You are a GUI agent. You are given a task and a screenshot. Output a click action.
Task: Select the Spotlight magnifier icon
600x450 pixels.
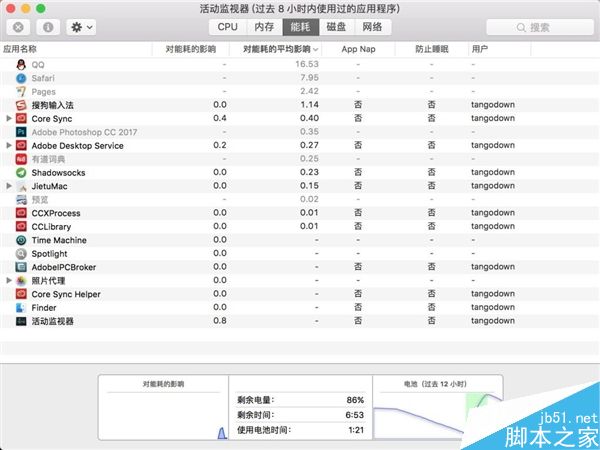[x=22, y=254]
